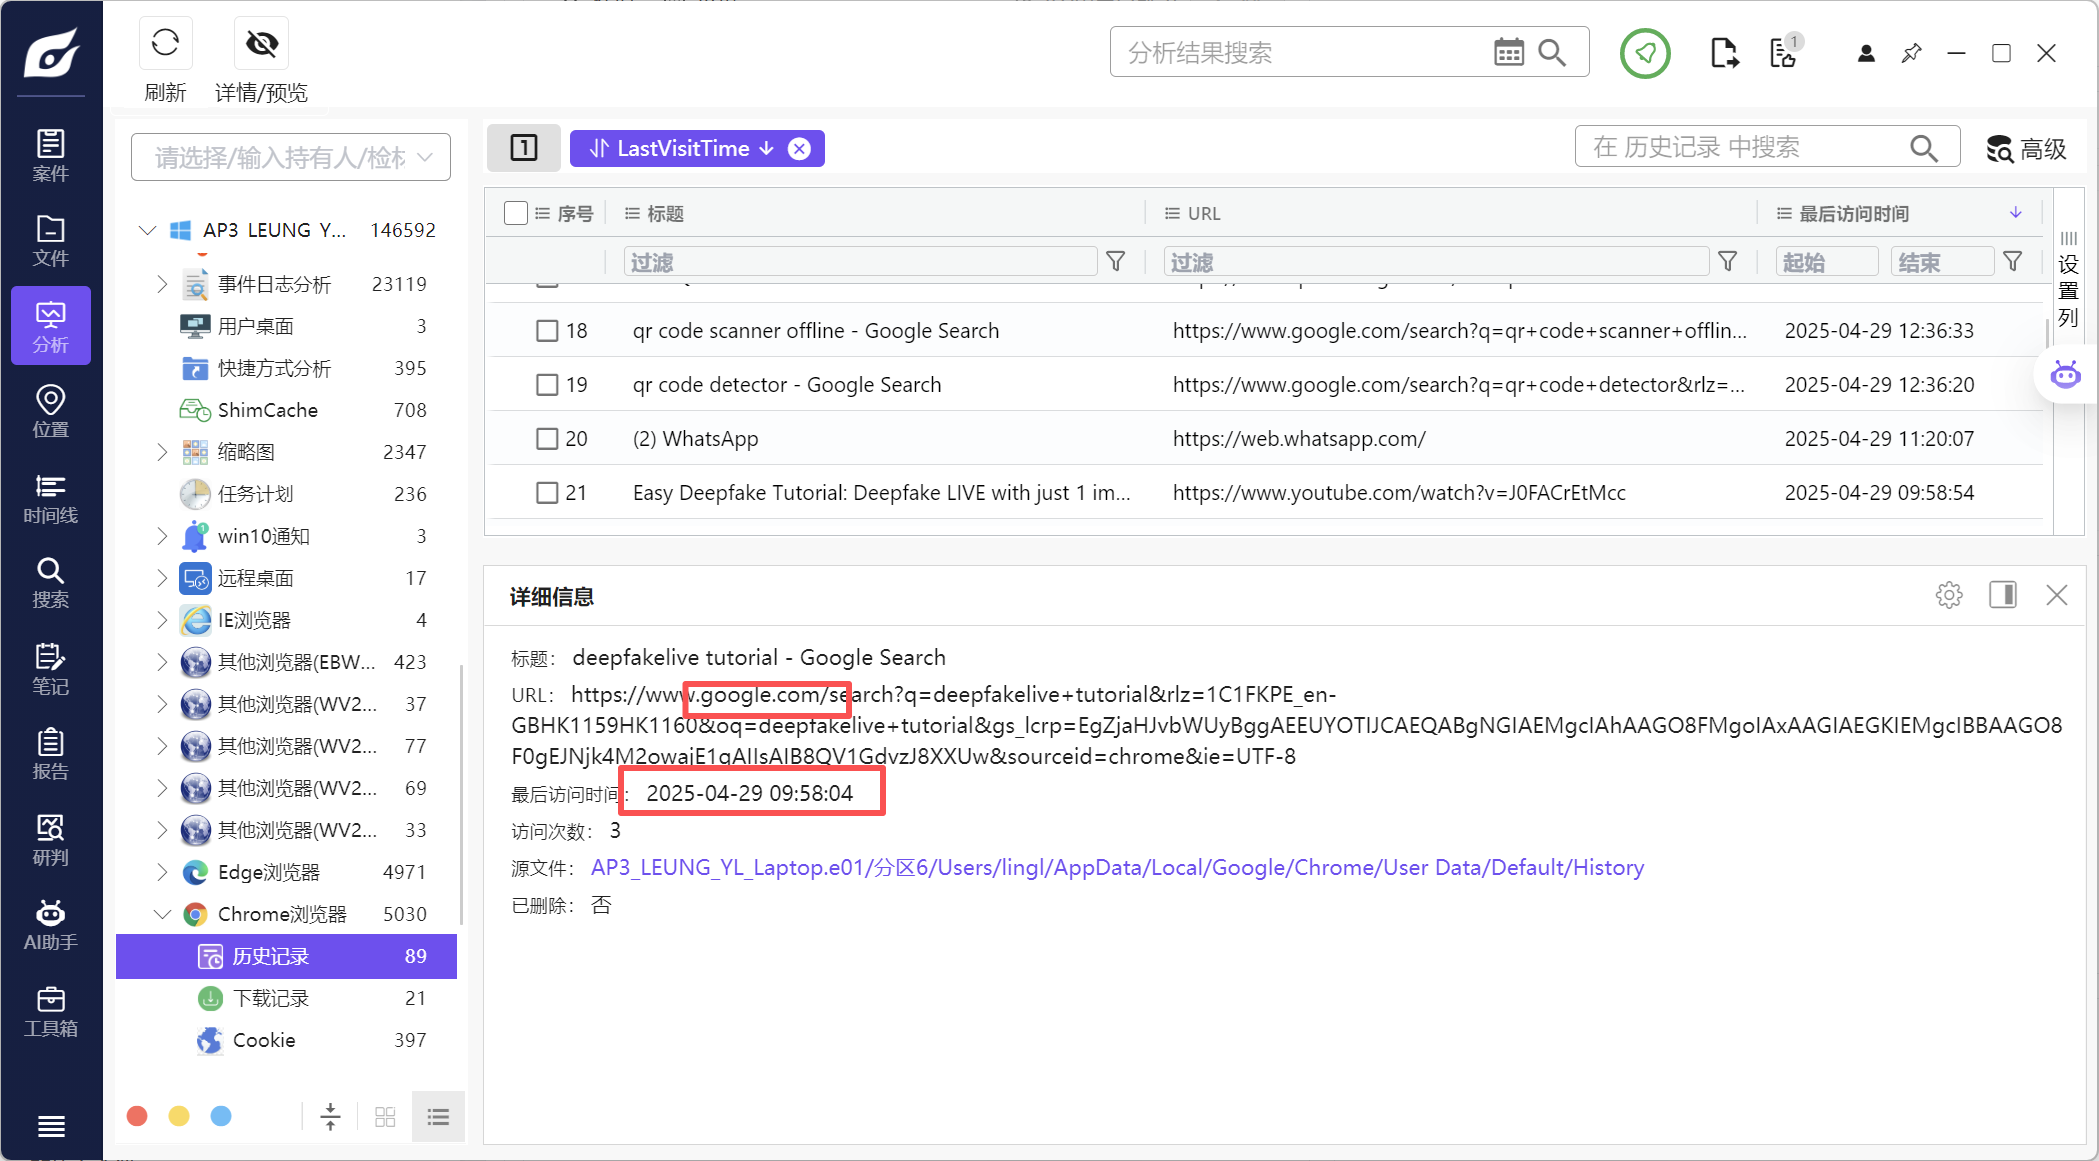2099x1161 pixels.
Task: Check the checkbox for row 18
Action: (547, 331)
